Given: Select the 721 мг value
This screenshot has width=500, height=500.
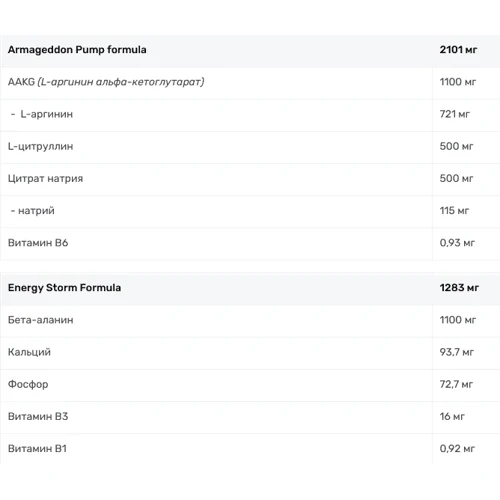Looking at the screenshot, I should click(455, 114).
